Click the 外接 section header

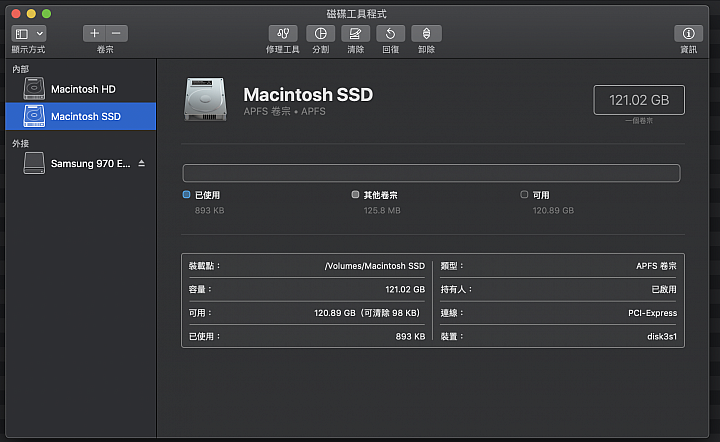click(x=21, y=143)
